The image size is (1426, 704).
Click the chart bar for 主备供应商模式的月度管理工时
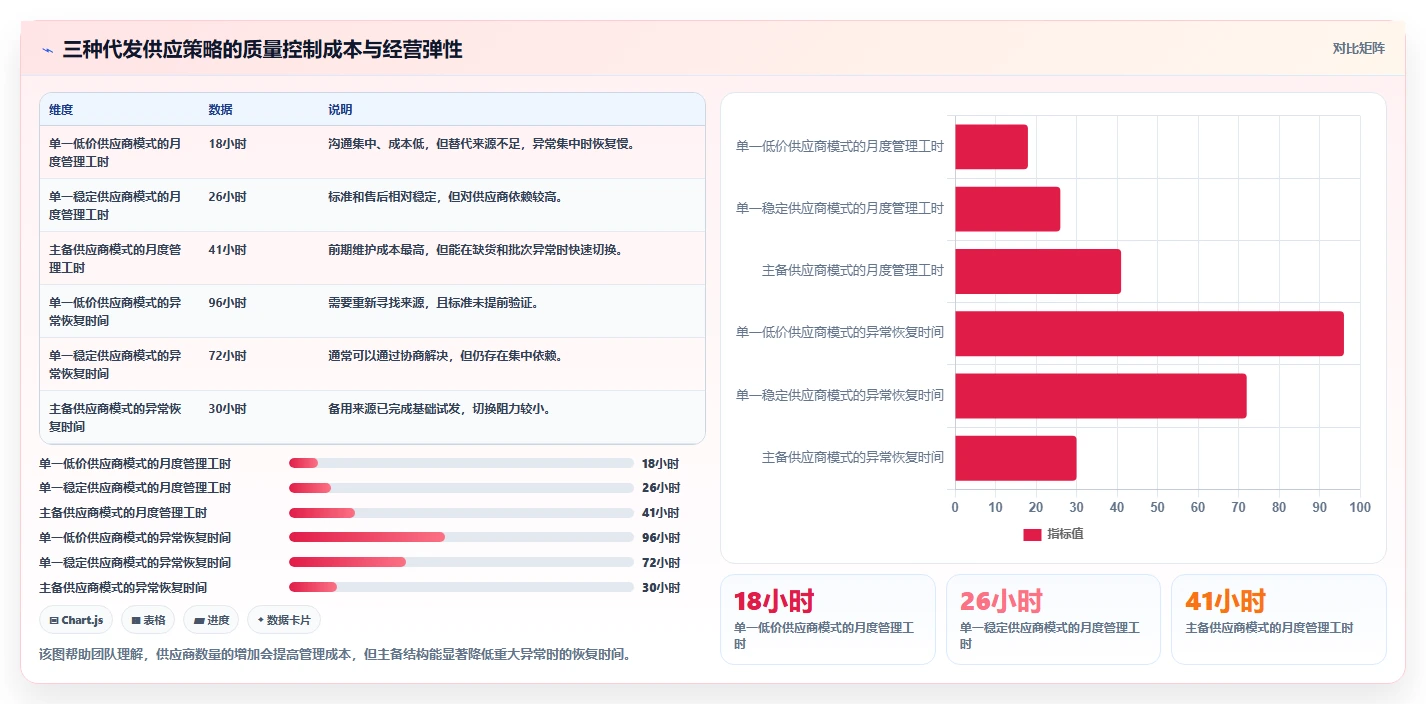(1038, 271)
